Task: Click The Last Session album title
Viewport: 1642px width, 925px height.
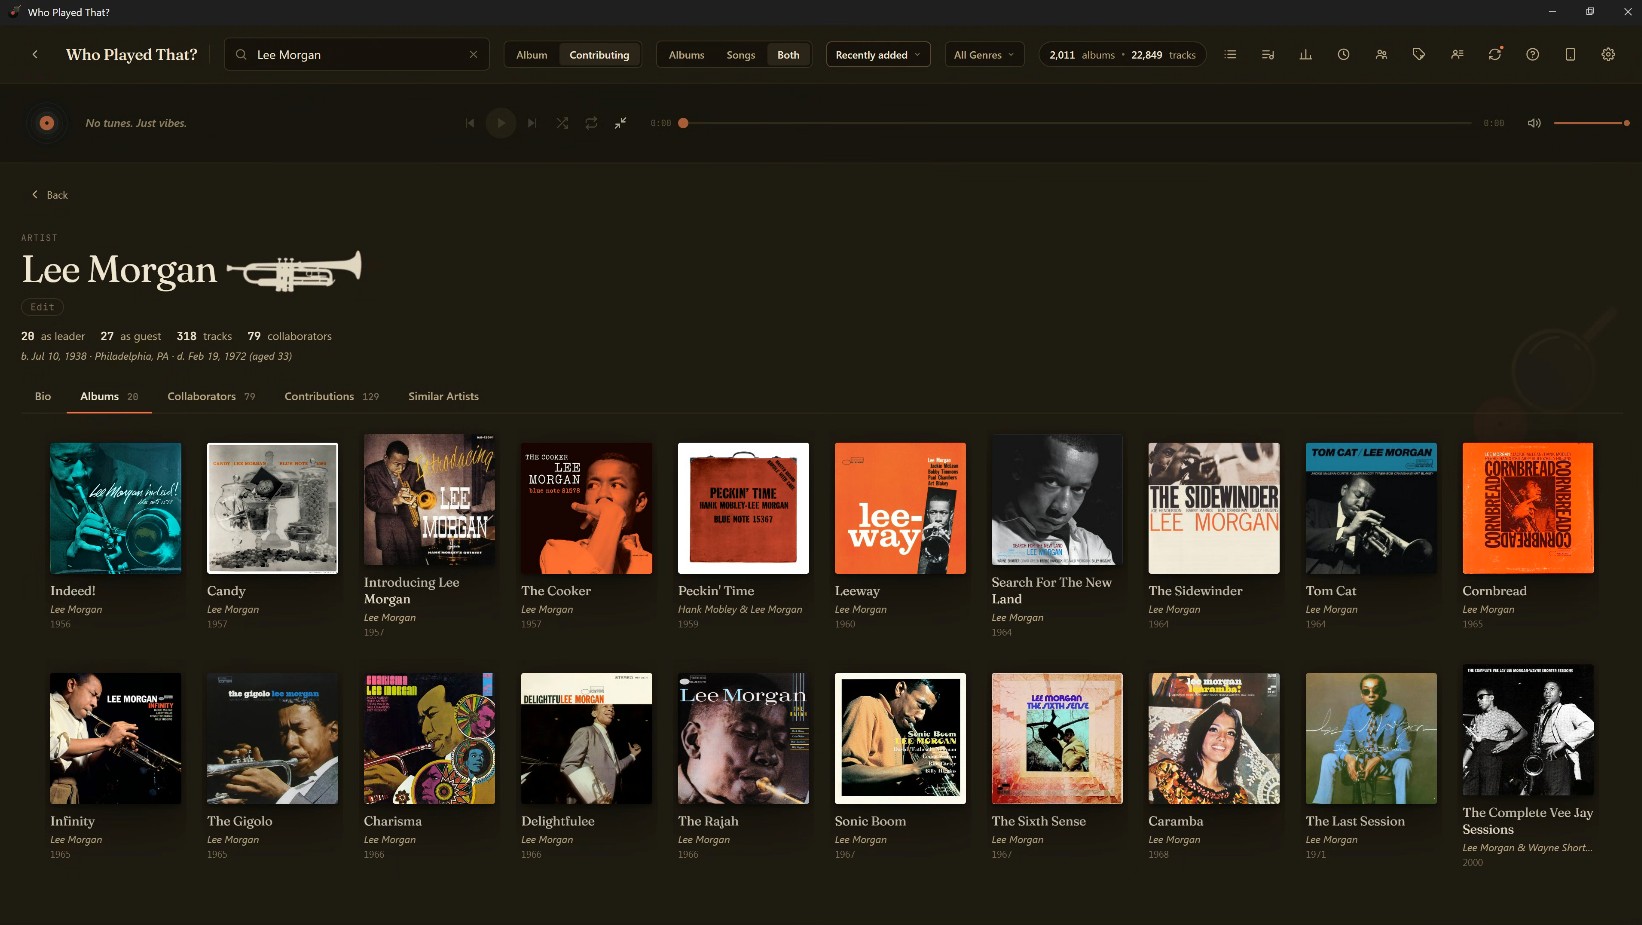Action: click(1355, 821)
